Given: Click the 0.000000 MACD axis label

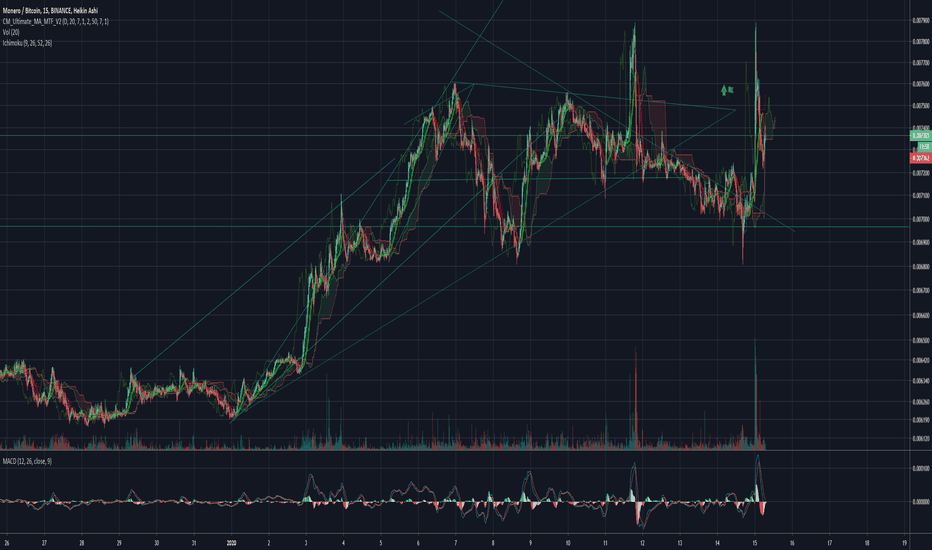Looking at the screenshot, I should coord(921,501).
